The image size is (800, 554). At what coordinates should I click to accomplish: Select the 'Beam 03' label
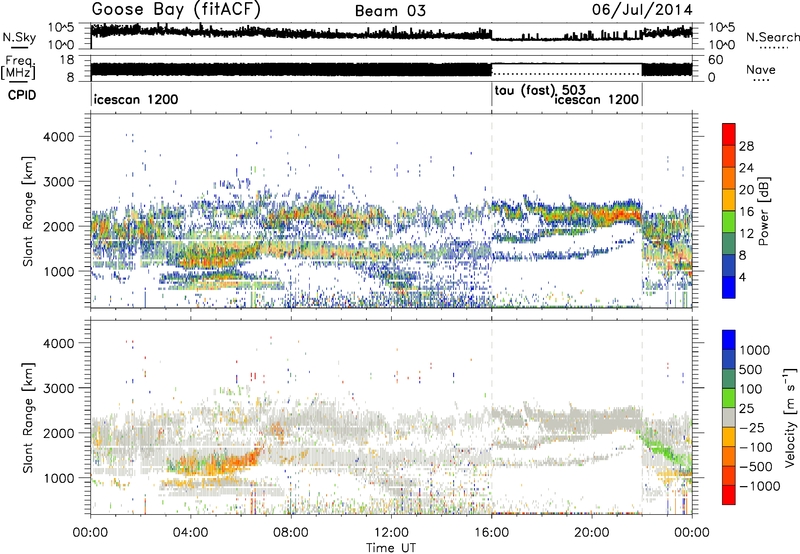pos(390,11)
